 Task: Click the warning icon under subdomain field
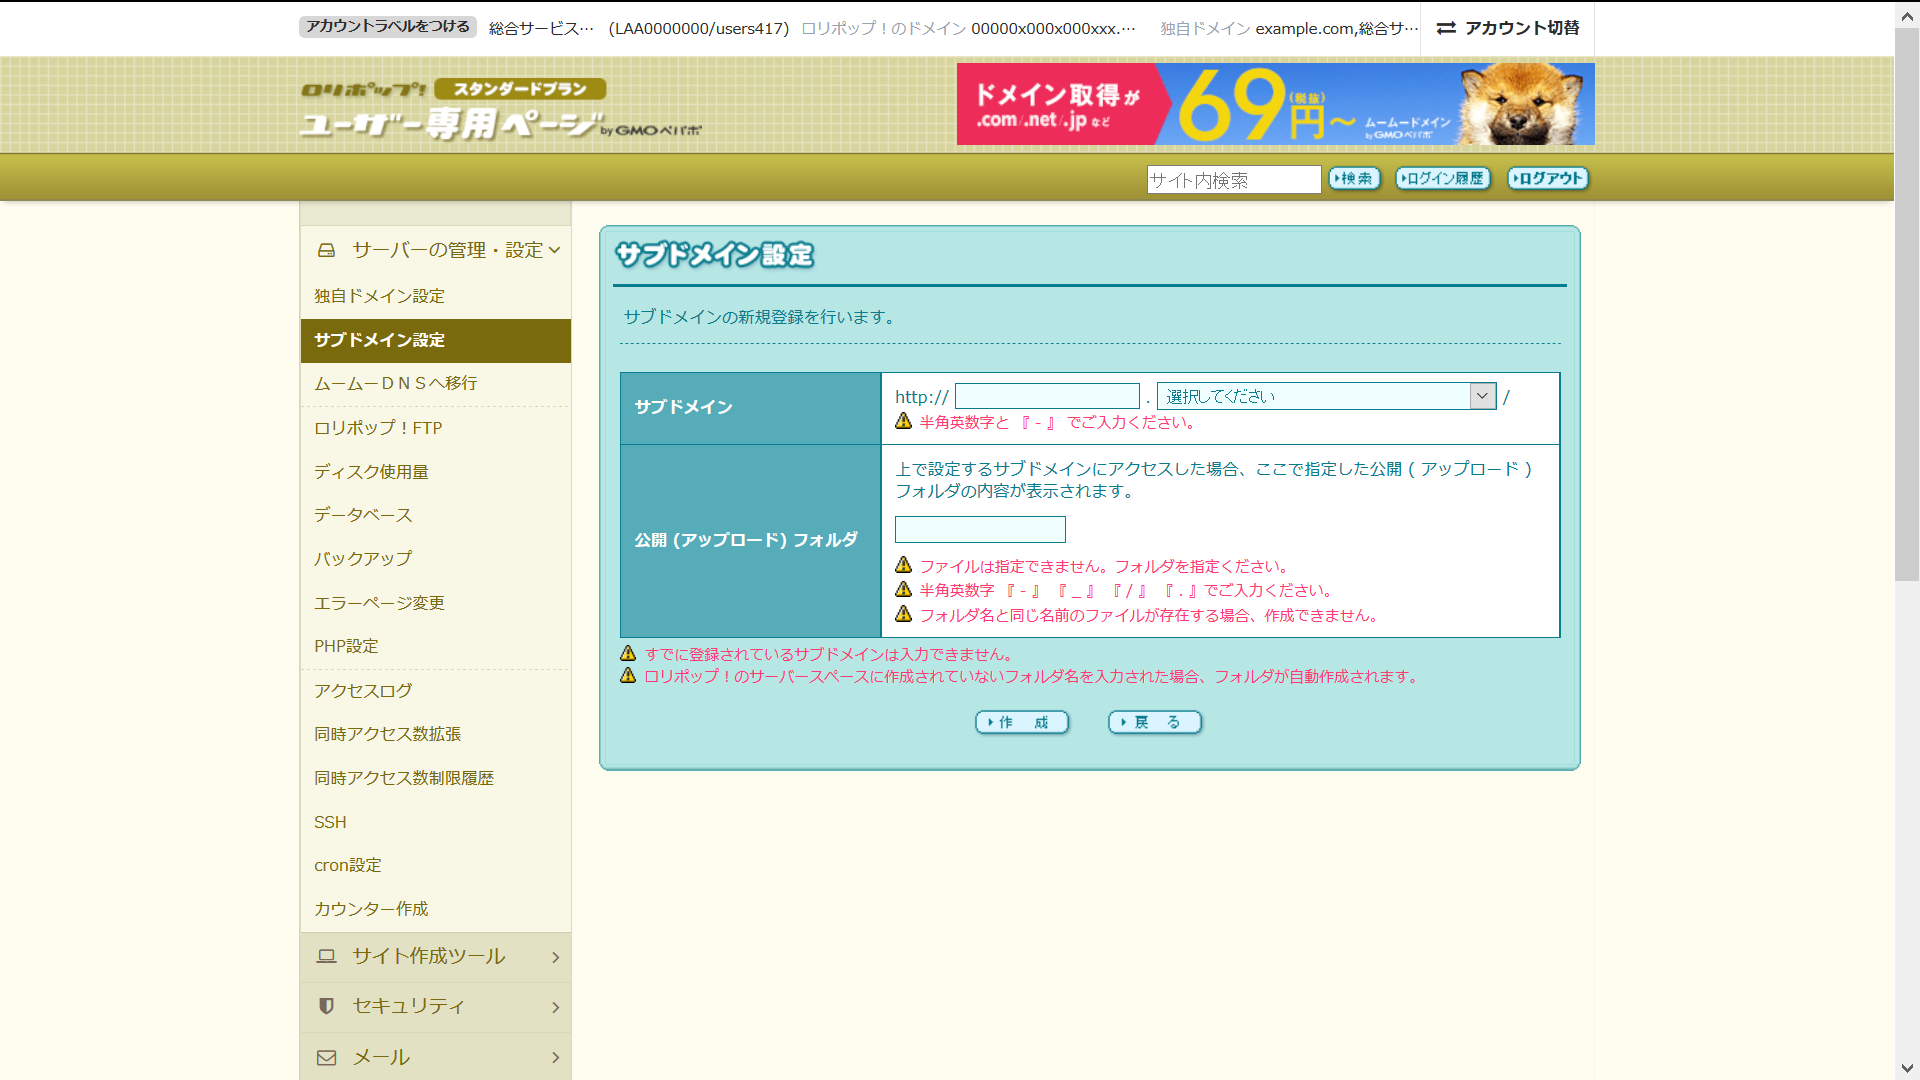903,421
